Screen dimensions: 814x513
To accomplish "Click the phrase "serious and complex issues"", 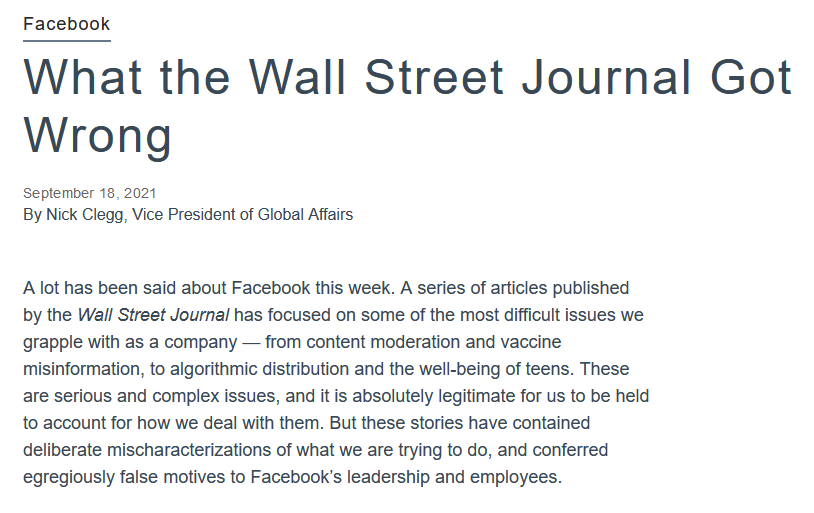I will pos(167,396).
